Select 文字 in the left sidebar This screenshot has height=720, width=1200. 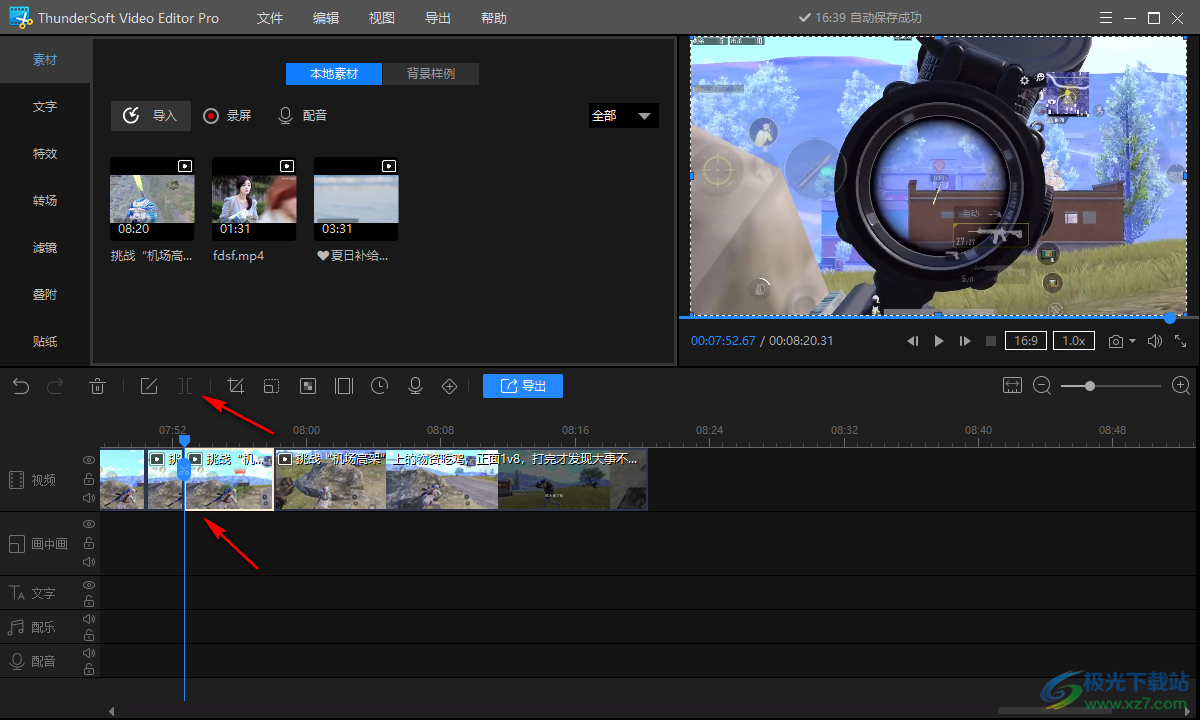point(45,107)
